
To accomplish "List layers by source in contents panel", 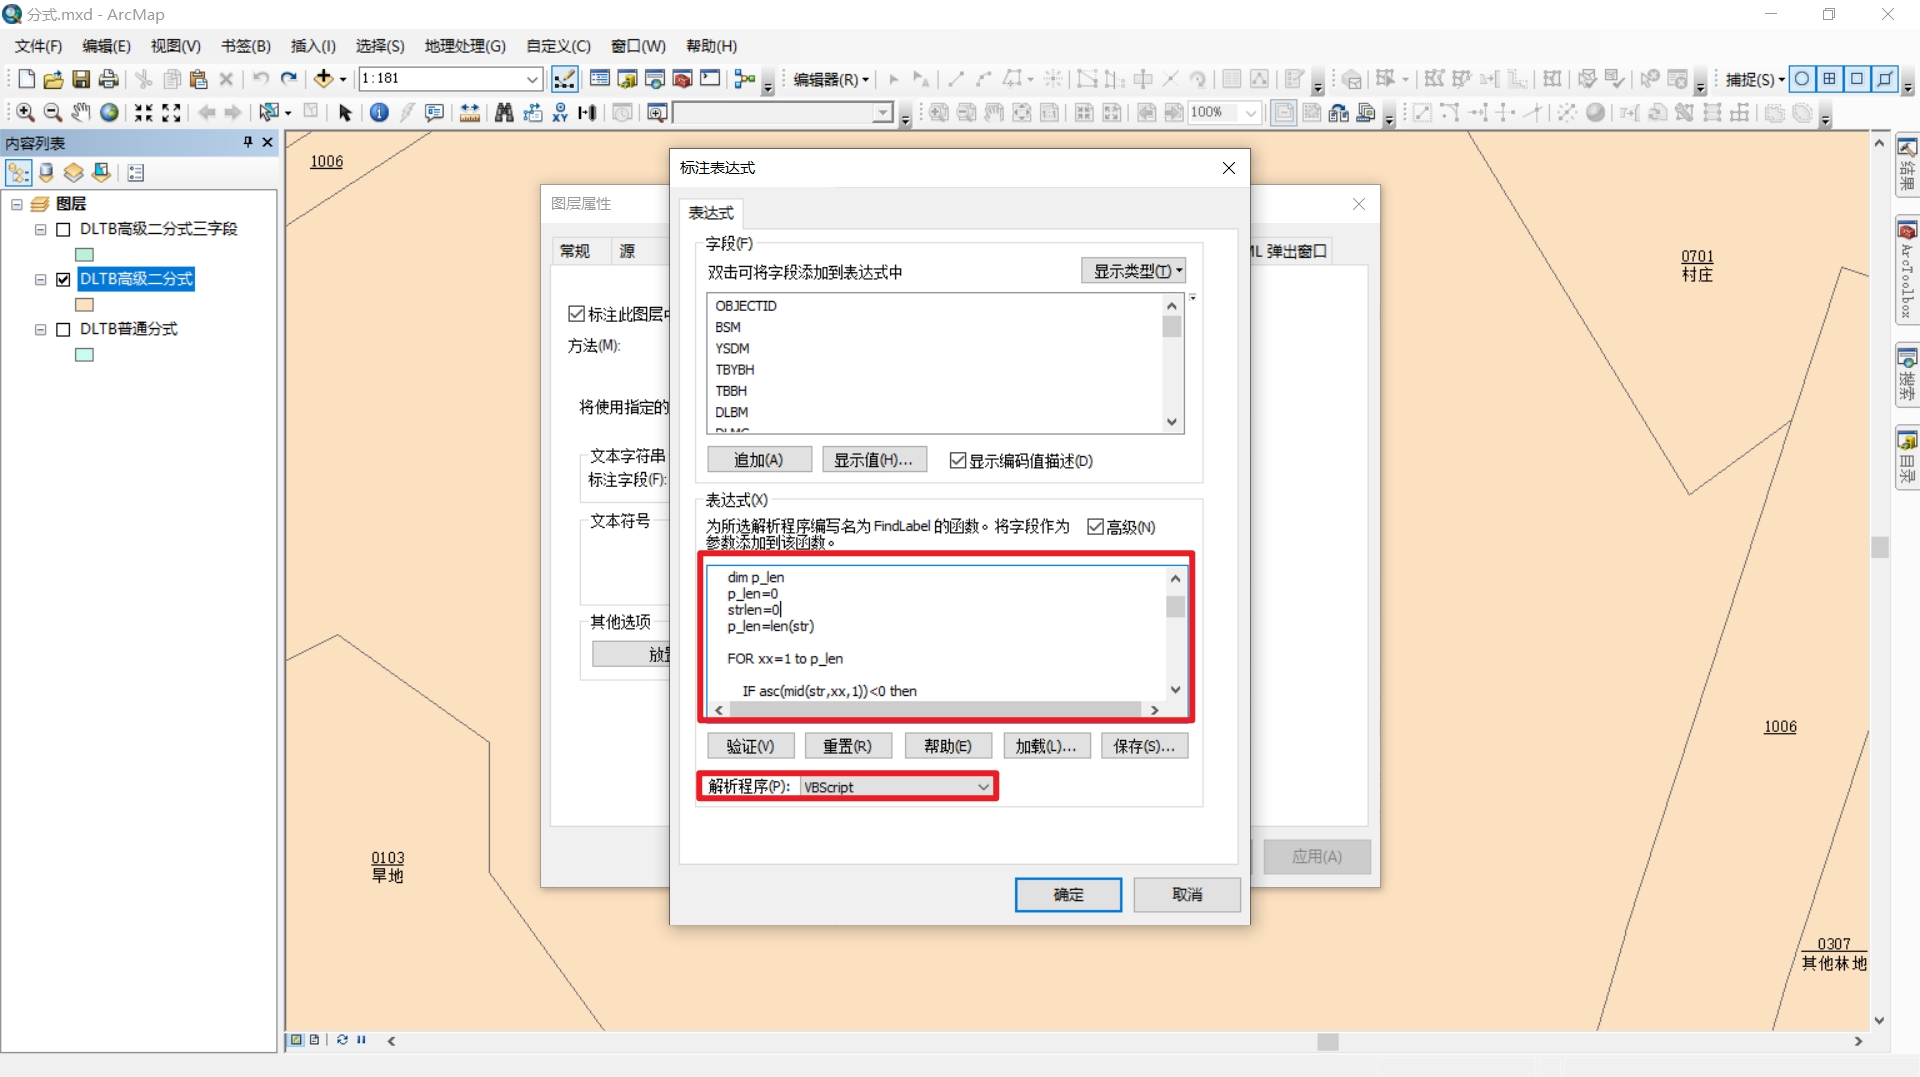I will [x=46, y=173].
